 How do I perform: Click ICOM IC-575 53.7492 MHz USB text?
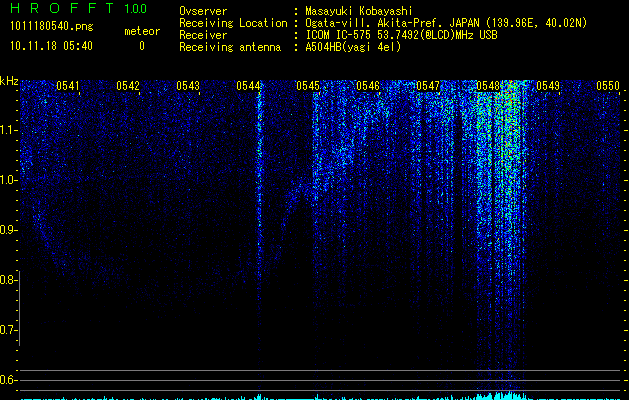tap(401, 35)
